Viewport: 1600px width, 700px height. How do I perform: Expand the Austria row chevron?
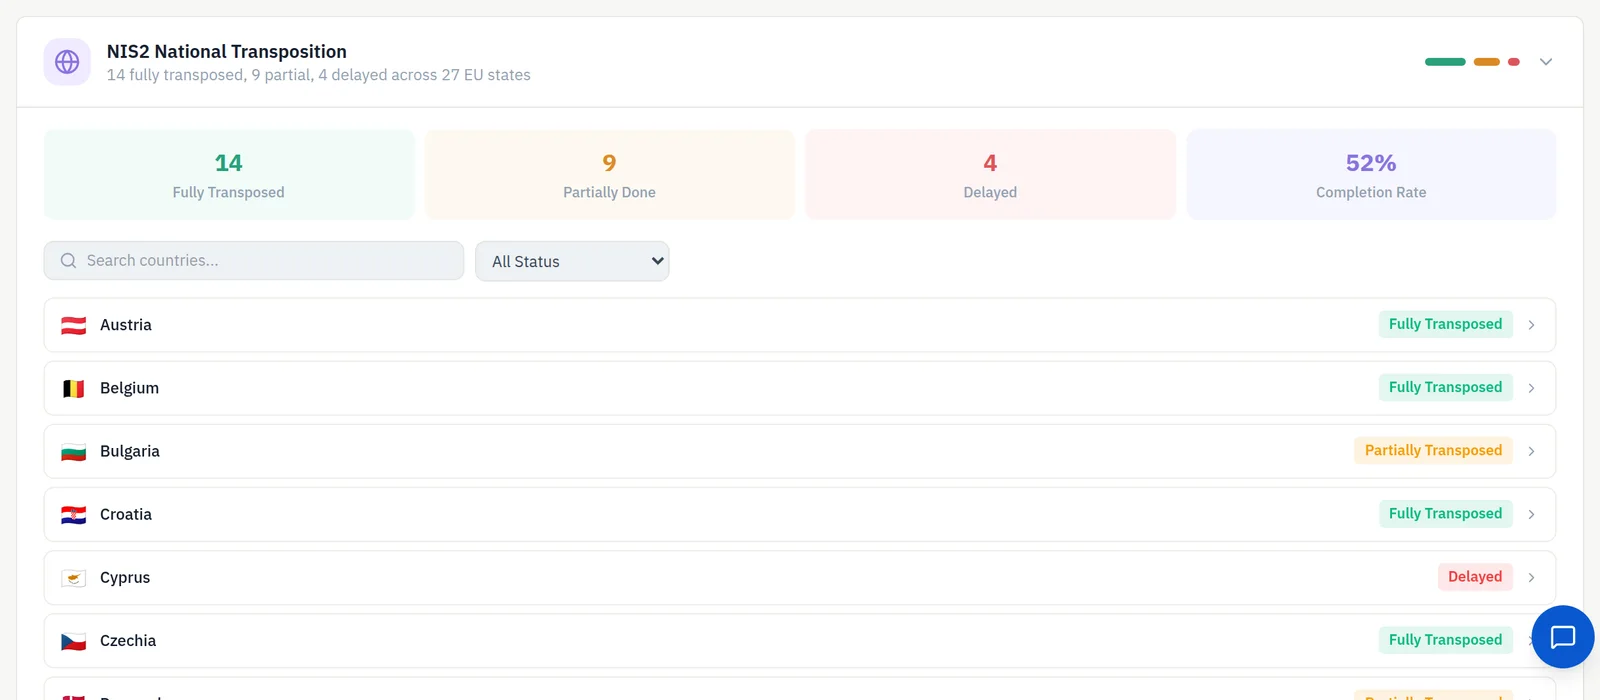tap(1531, 325)
